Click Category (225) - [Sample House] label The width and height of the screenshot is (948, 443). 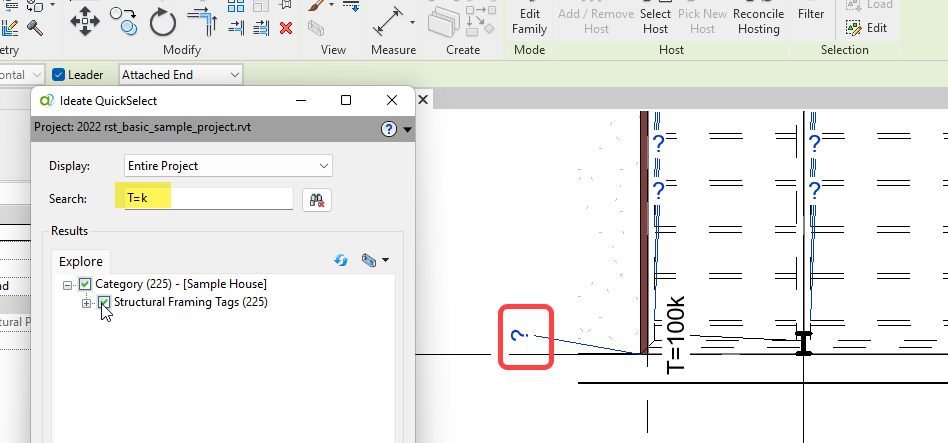point(181,284)
